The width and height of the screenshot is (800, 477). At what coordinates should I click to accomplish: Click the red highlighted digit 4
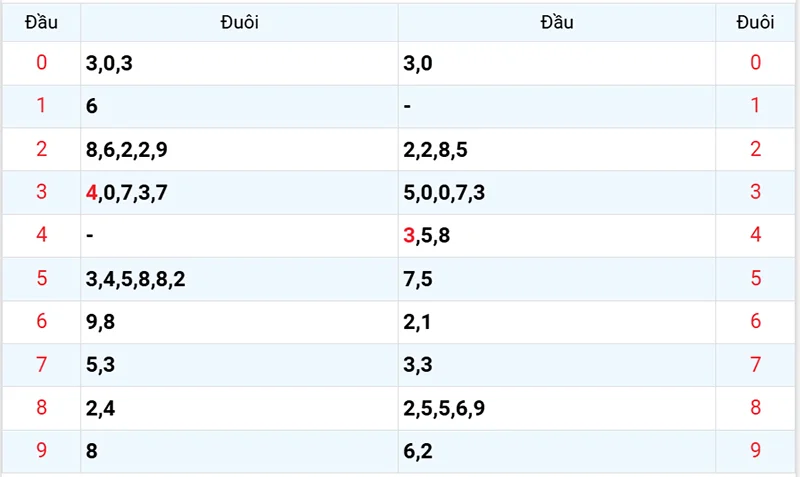click(92, 193)
